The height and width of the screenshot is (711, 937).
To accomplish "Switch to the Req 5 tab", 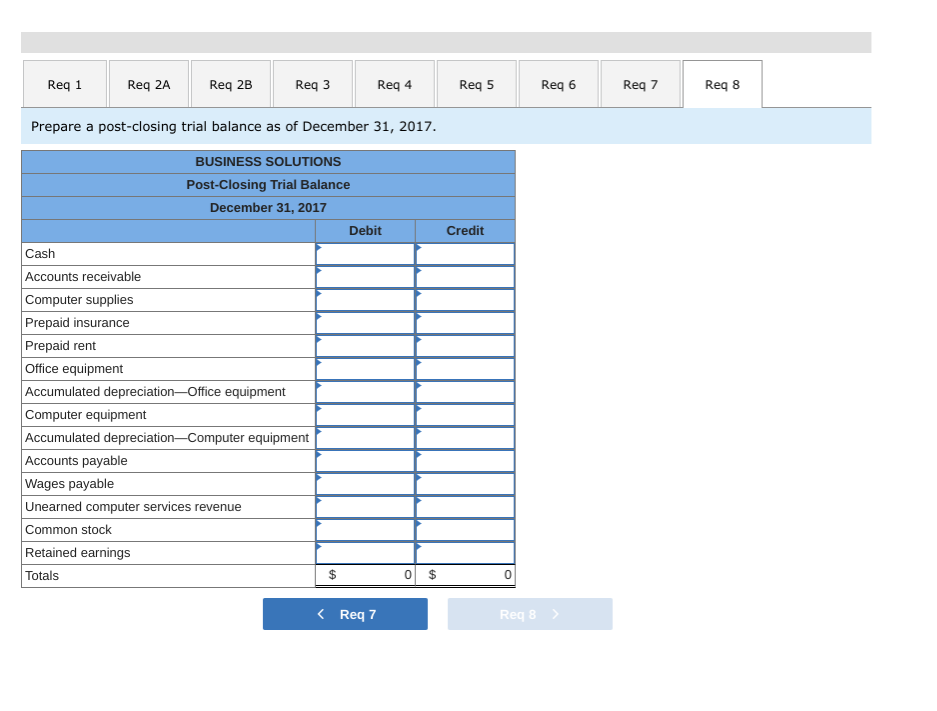I will [x=476, y=84].
